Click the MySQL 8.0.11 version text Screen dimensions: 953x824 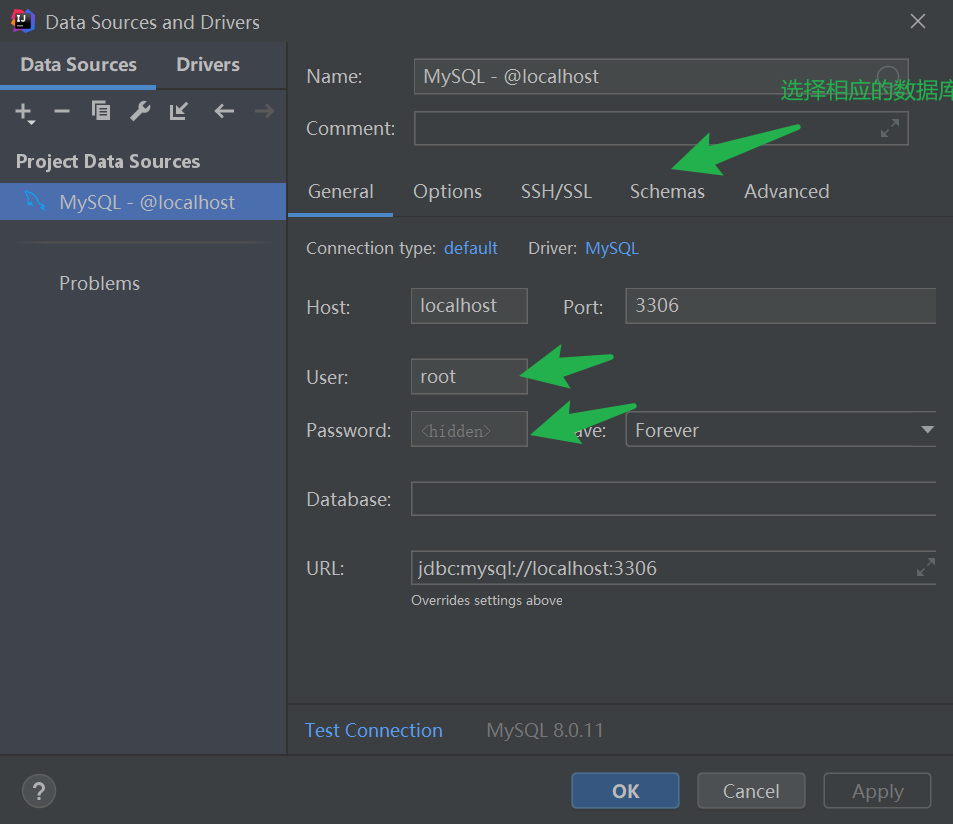[545, 730]
